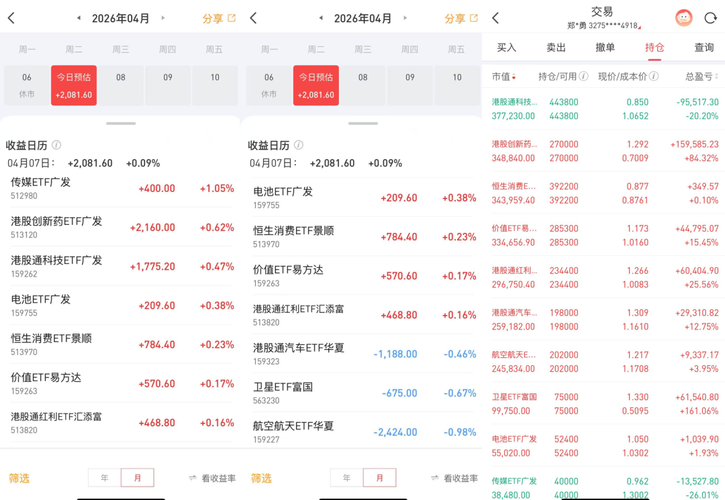Grab the middle panel sheet handle
This screenshot has width=725, height=500.
[x=363, y=123]
